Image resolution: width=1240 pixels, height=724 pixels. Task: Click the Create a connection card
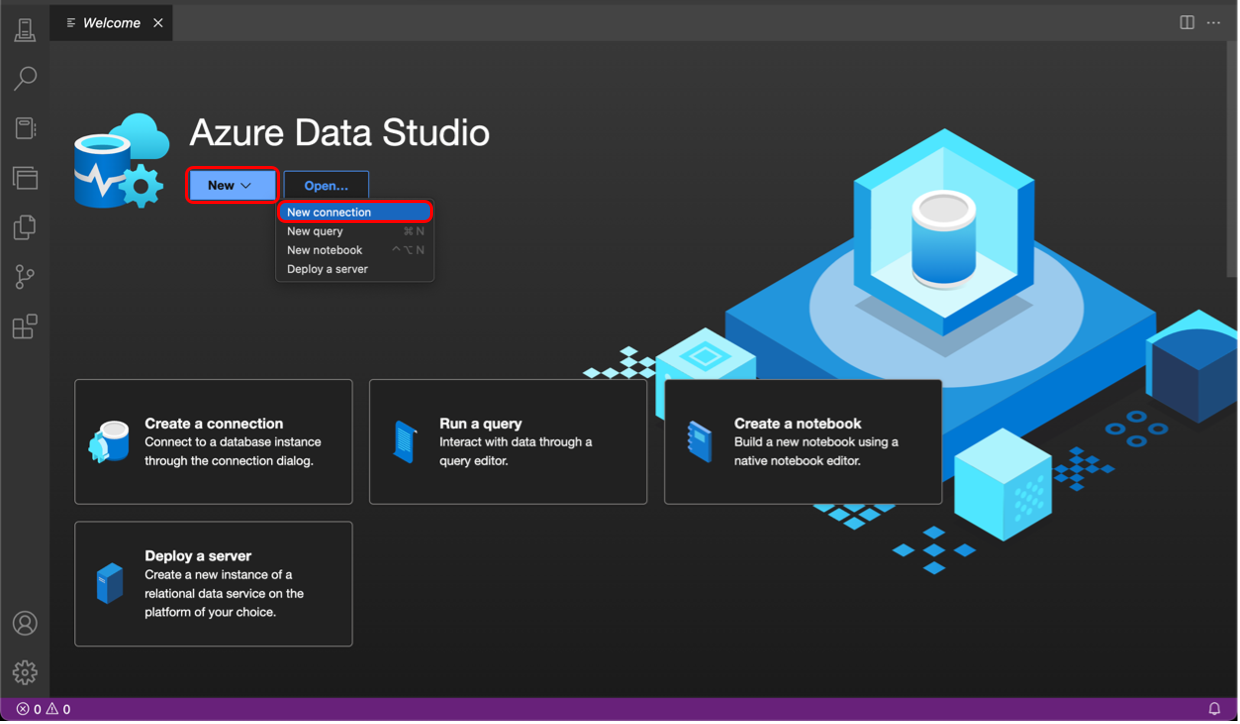click(x=213, y=442)
